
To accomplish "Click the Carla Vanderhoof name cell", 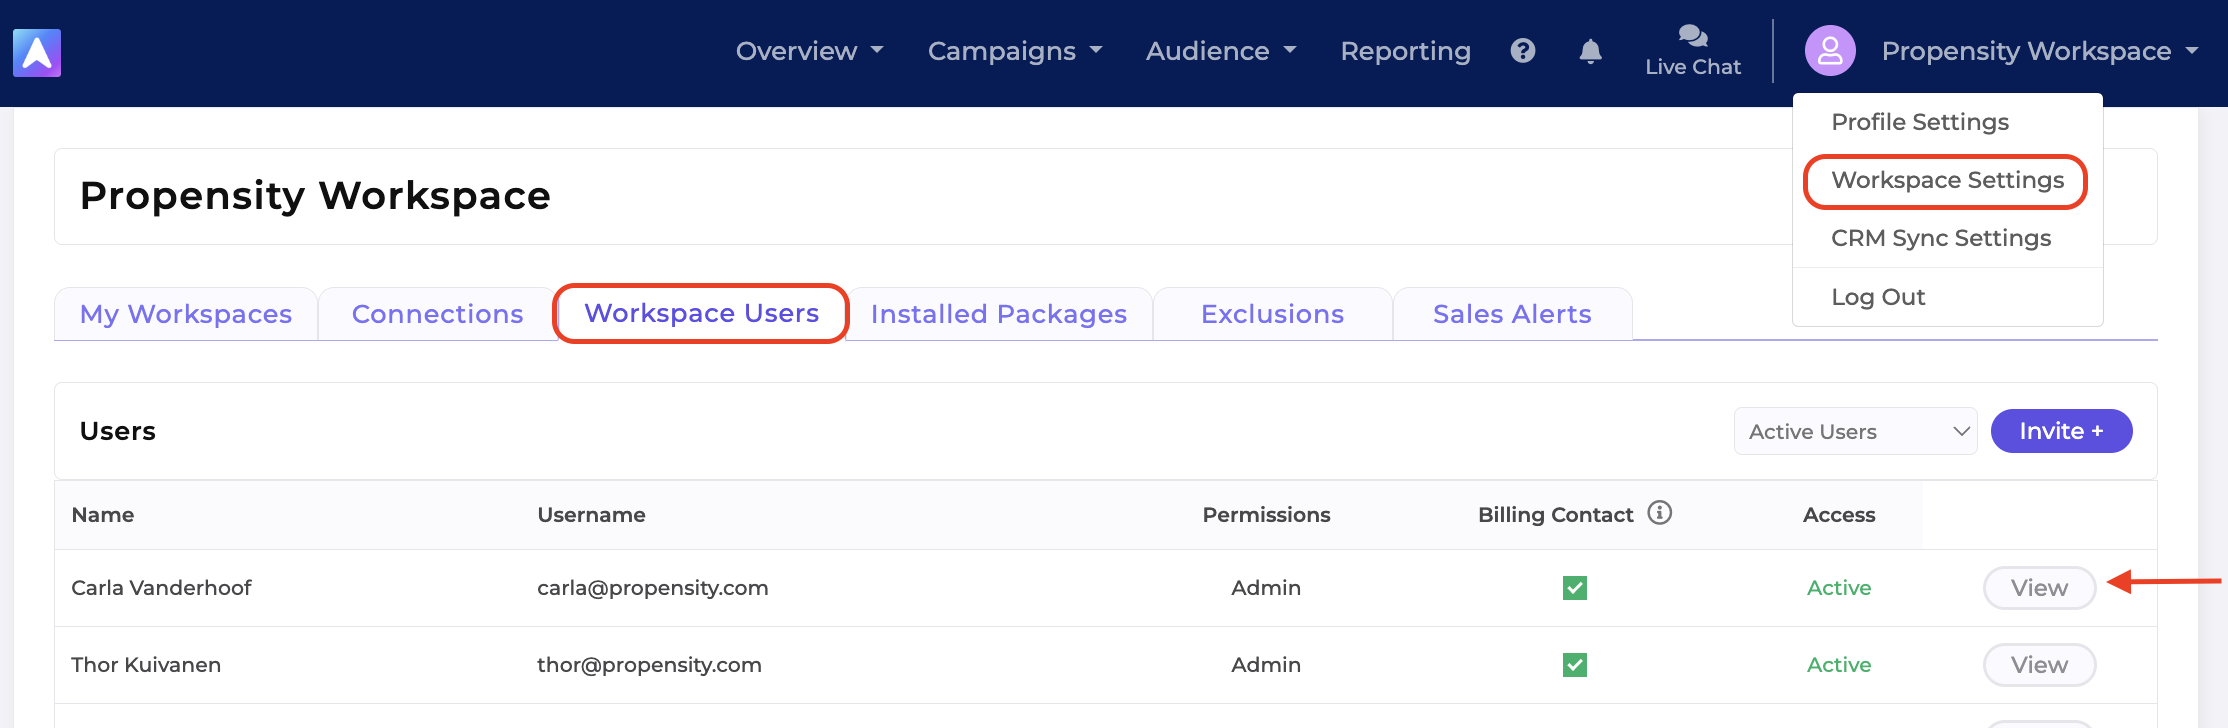I will click(161, 588).
